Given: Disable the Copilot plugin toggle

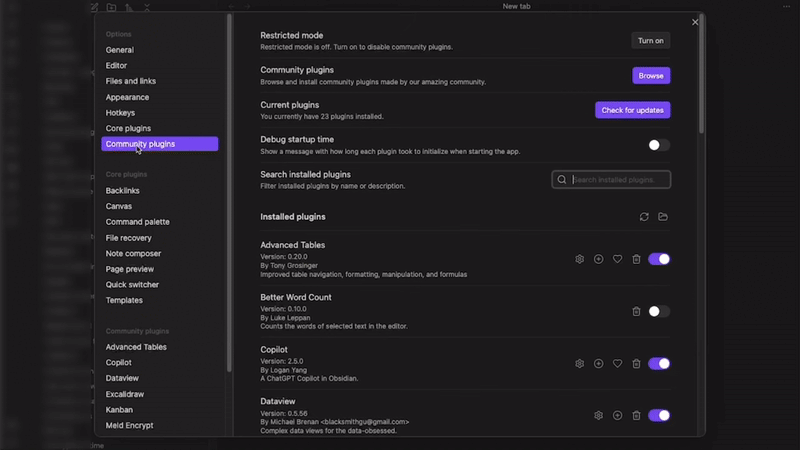Looking at the screenshot, I should [x=659, y=364].
